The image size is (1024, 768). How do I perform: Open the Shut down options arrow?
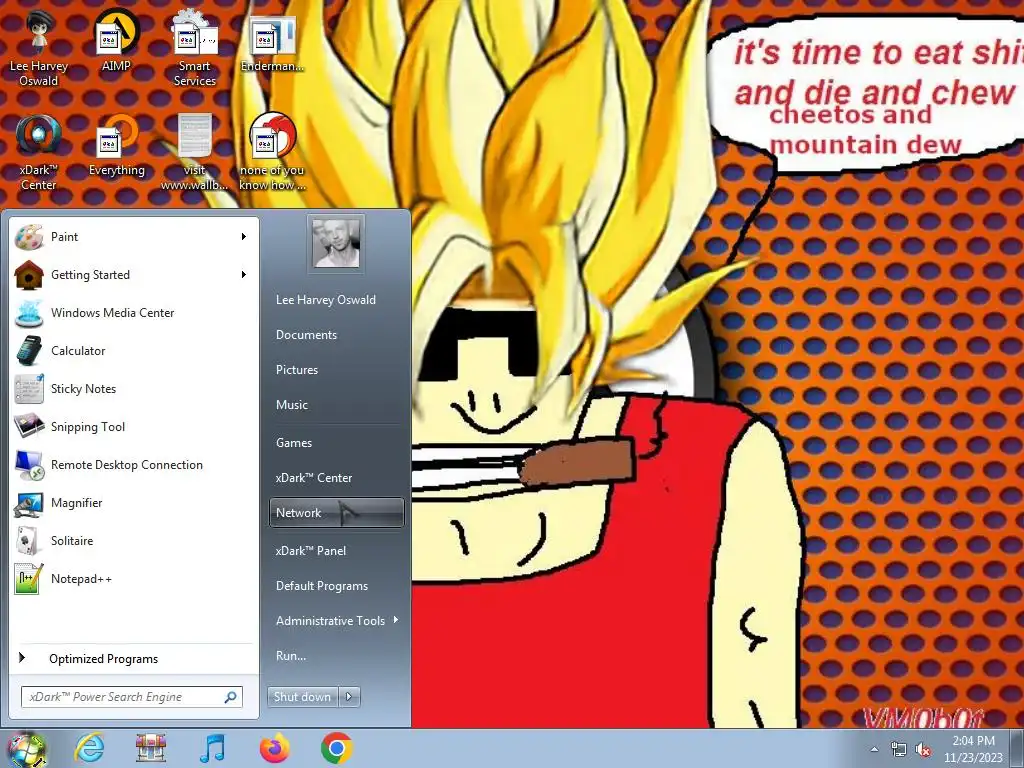pyautogui.click(x=349, y=697)
